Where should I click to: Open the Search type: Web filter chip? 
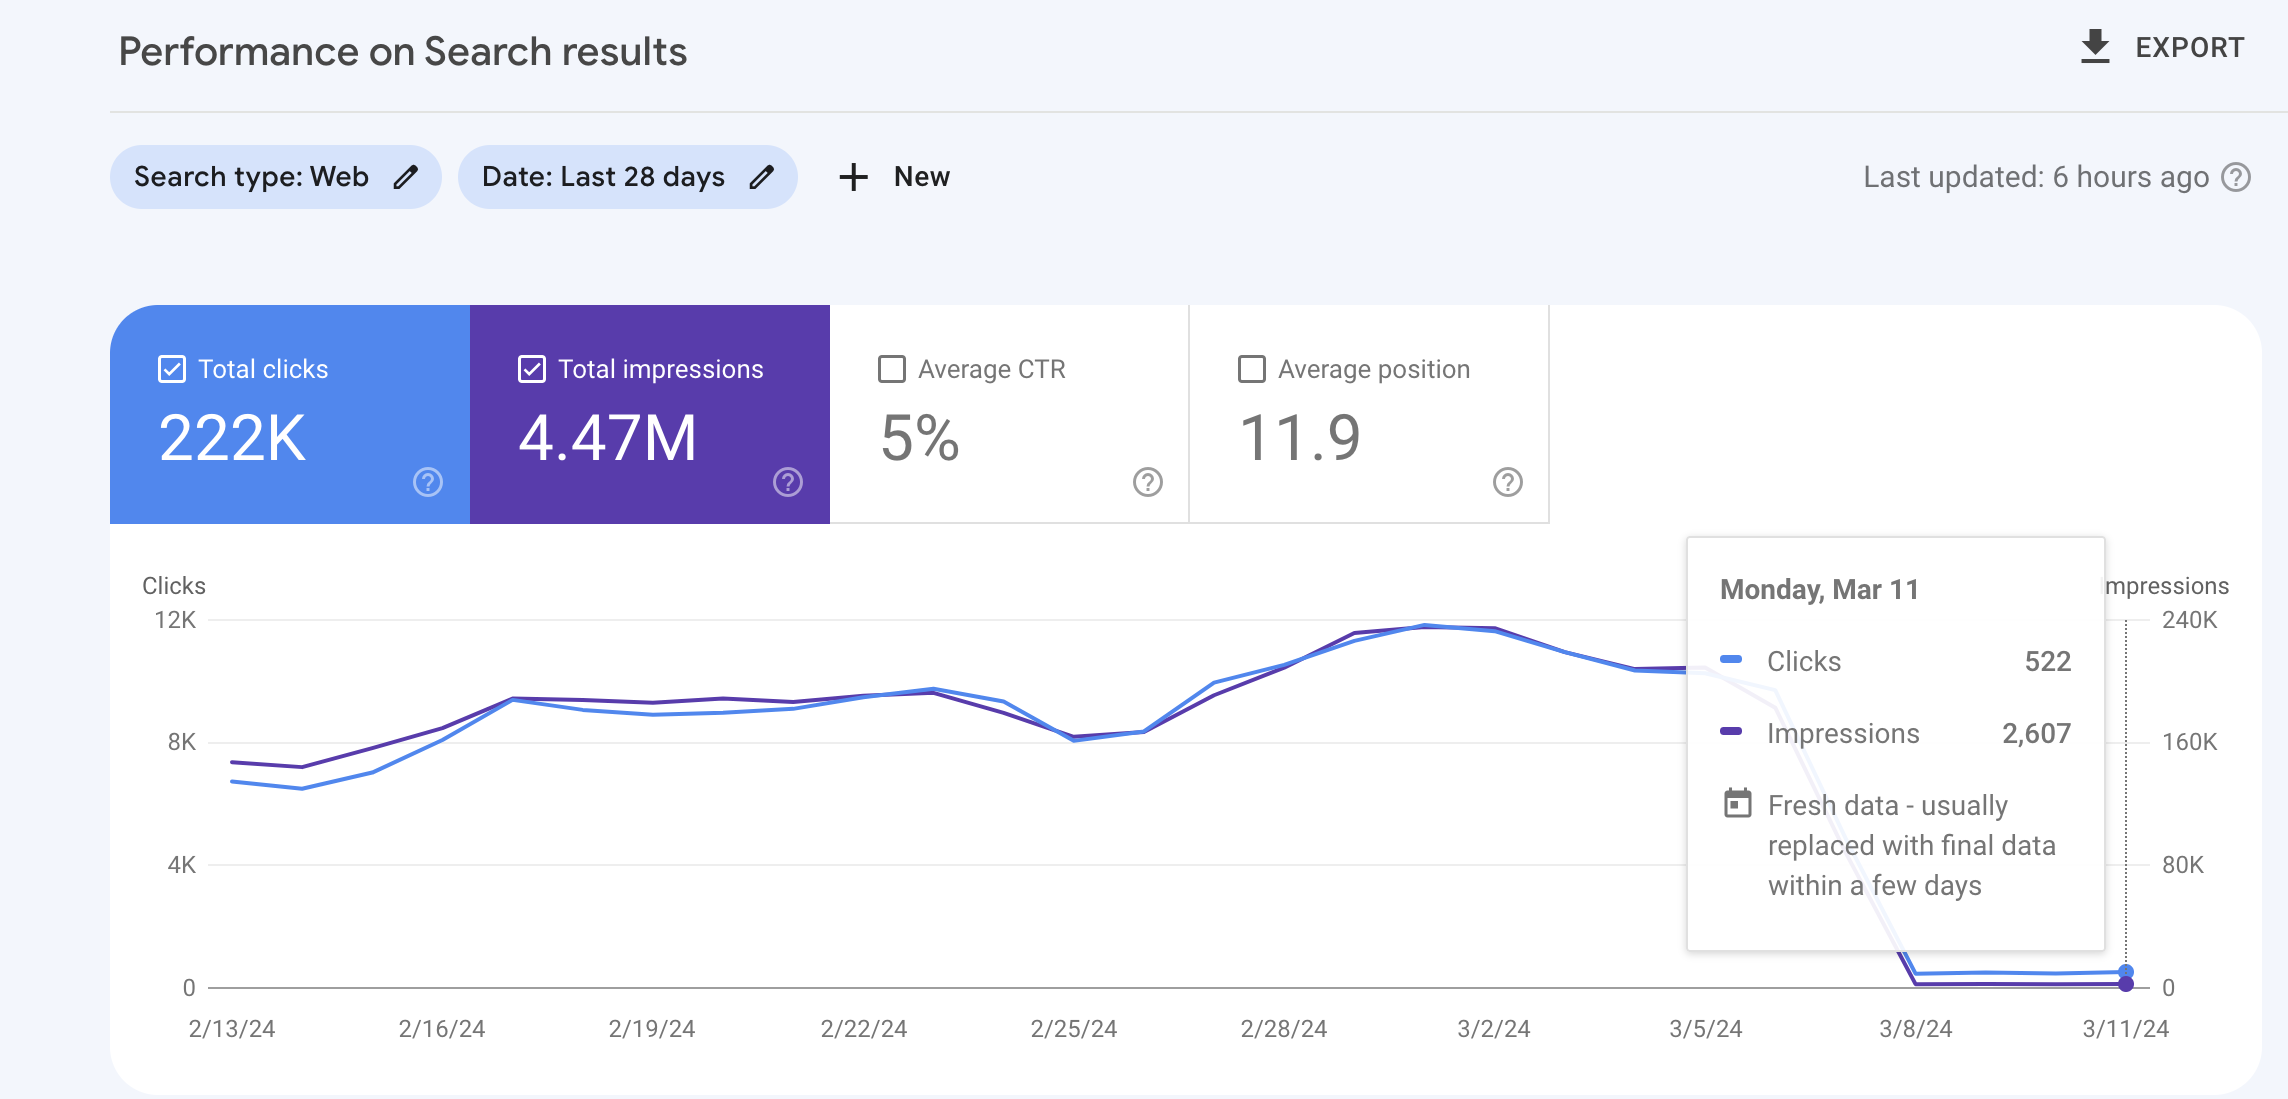point(276,177)
